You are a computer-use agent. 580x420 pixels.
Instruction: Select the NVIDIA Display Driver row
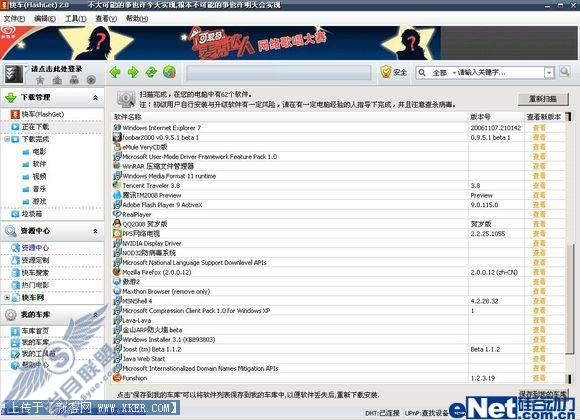pos(338,243)
